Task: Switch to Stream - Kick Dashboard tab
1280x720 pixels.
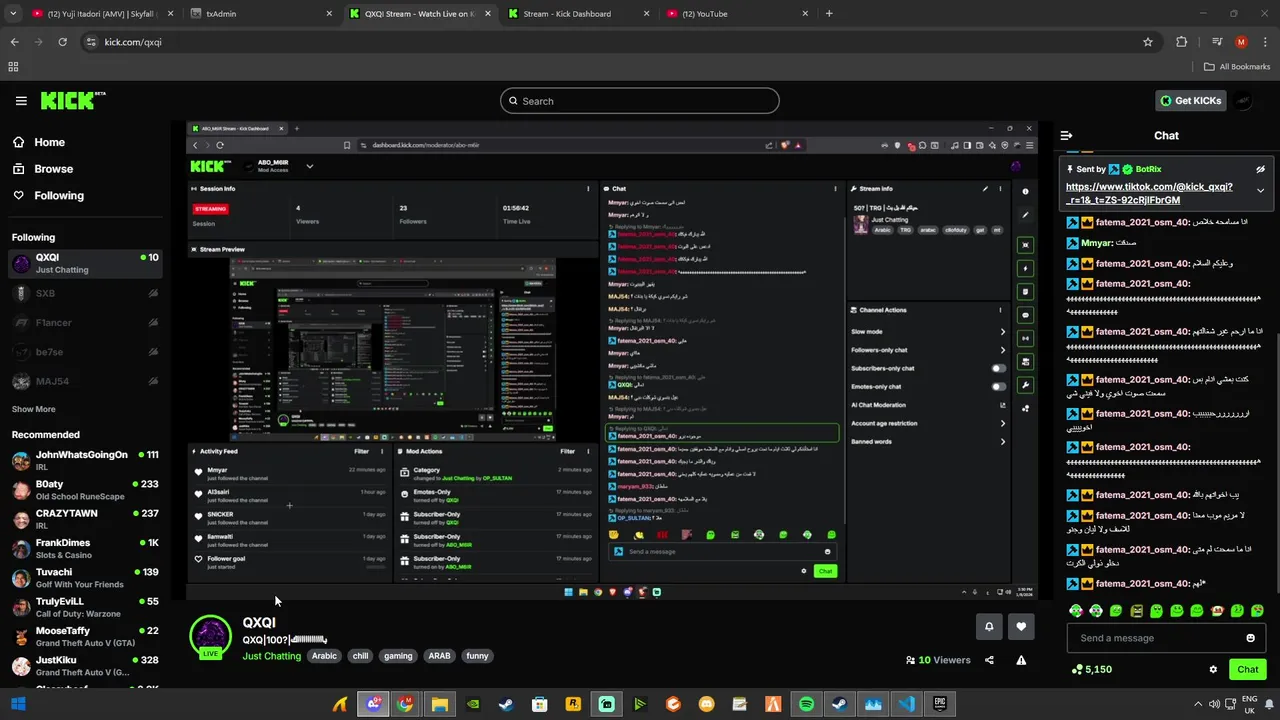Action: pos(577,14)
